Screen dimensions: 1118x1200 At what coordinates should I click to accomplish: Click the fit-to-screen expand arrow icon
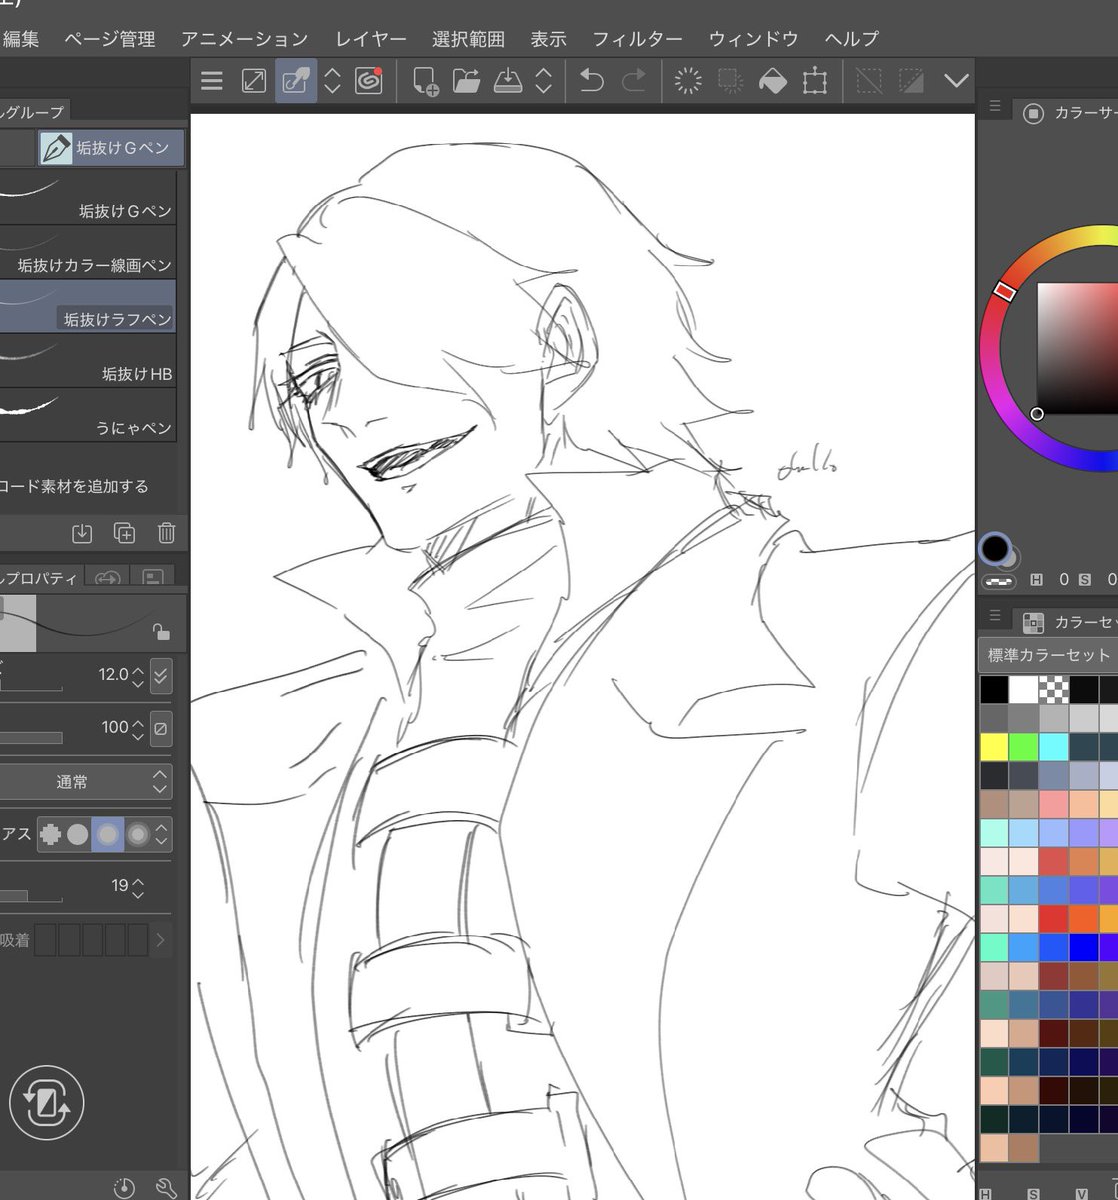click(254, 81)
